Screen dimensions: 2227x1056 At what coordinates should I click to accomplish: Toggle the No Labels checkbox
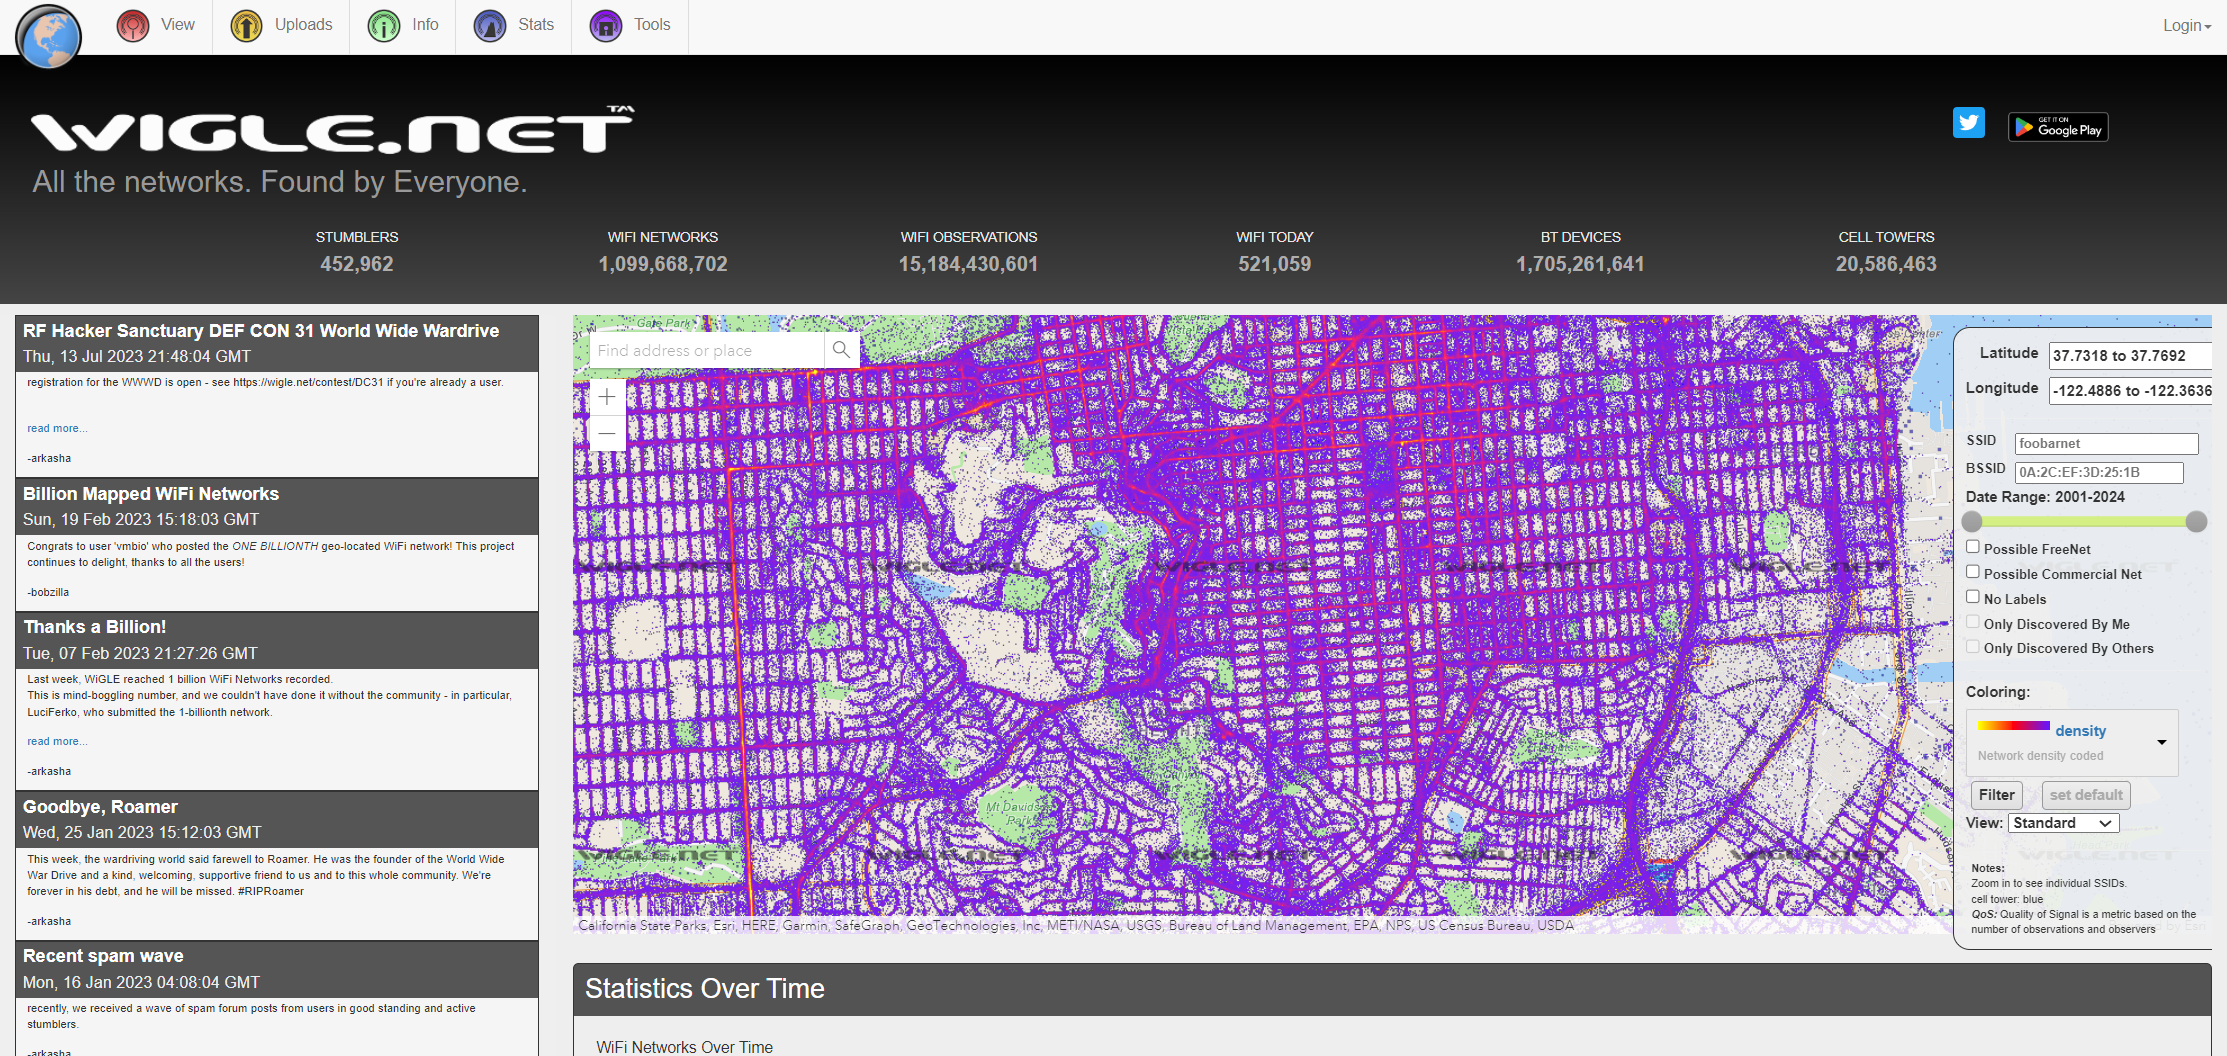click(1973, 597)
